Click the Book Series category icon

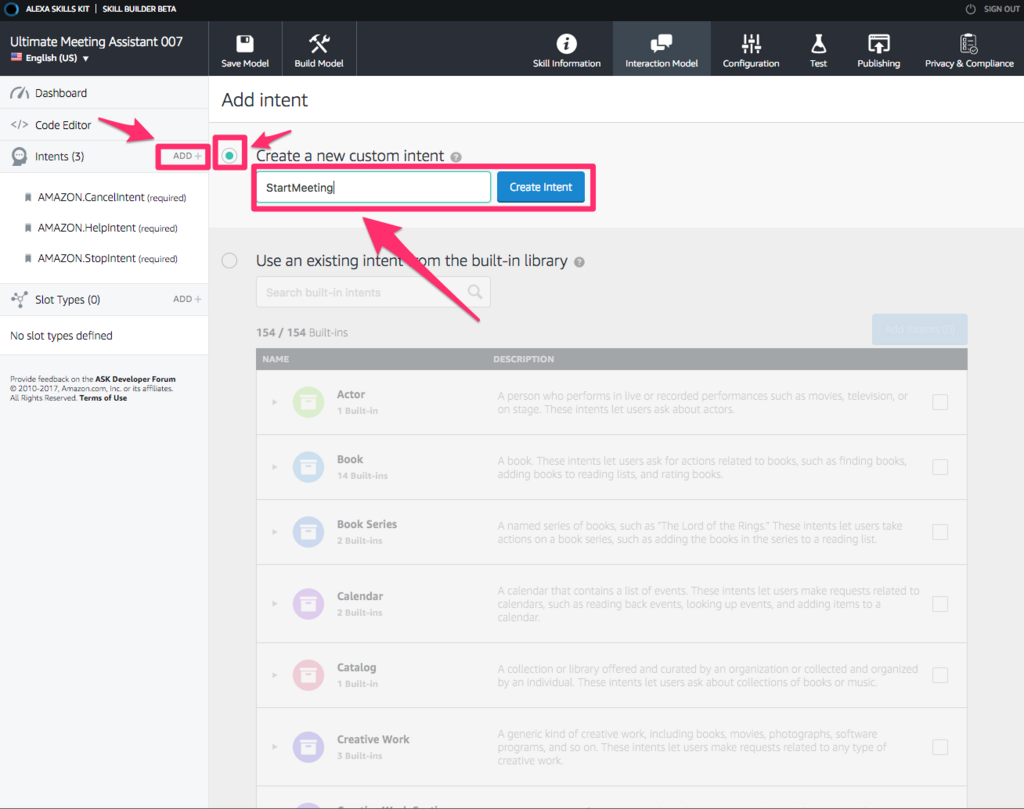click(x=308, y=531)
